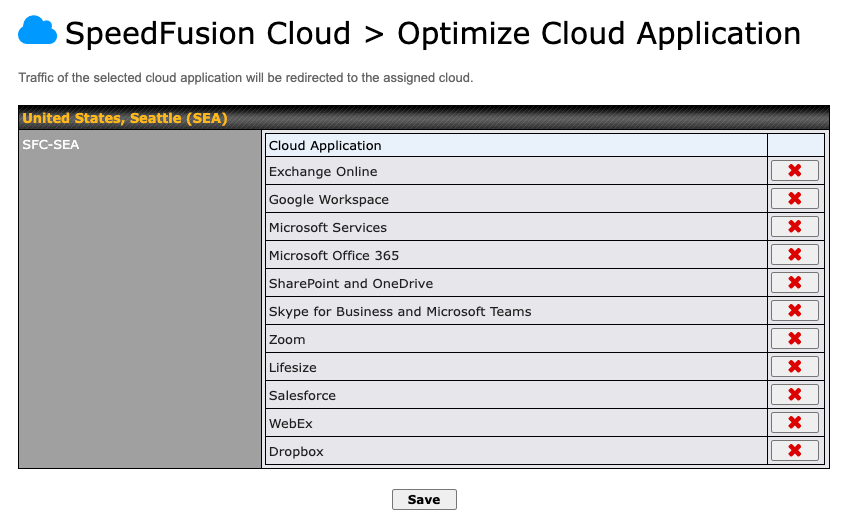Remove SharePoint and OneDrive entry
Viewport: 856px width, 524px height.
point(795,283)
